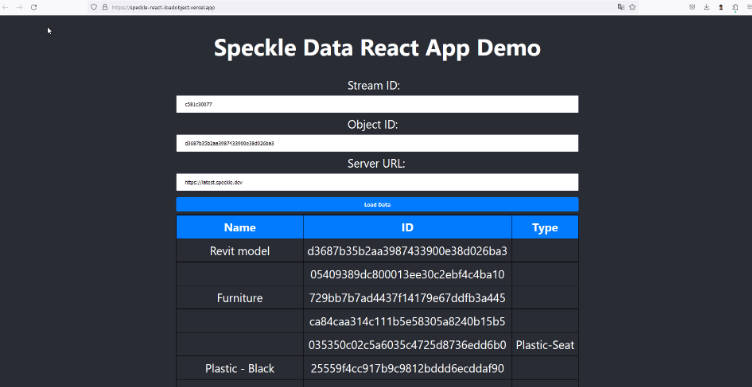Click ID ca84caa314c111b5e58305a8240b15b5
This screenshot has height=387, width=752.
[x=407, y=321]
